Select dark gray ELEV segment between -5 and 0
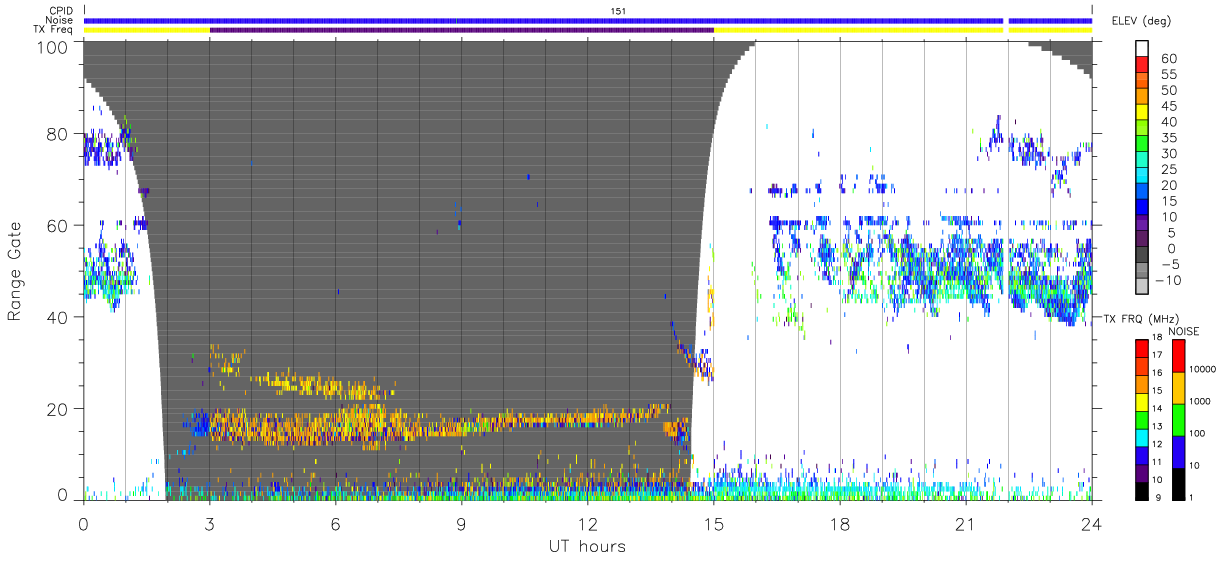 pos(1142,256)
